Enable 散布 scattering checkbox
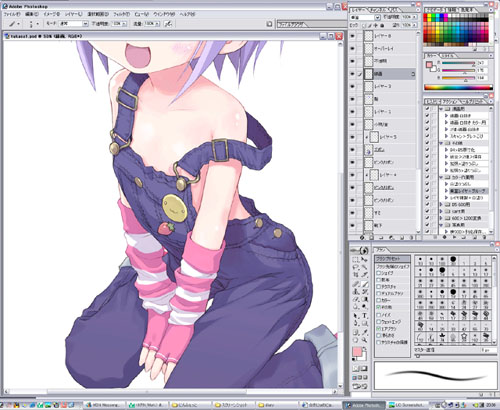Viewport: 500px width, 410px height. 379,280
